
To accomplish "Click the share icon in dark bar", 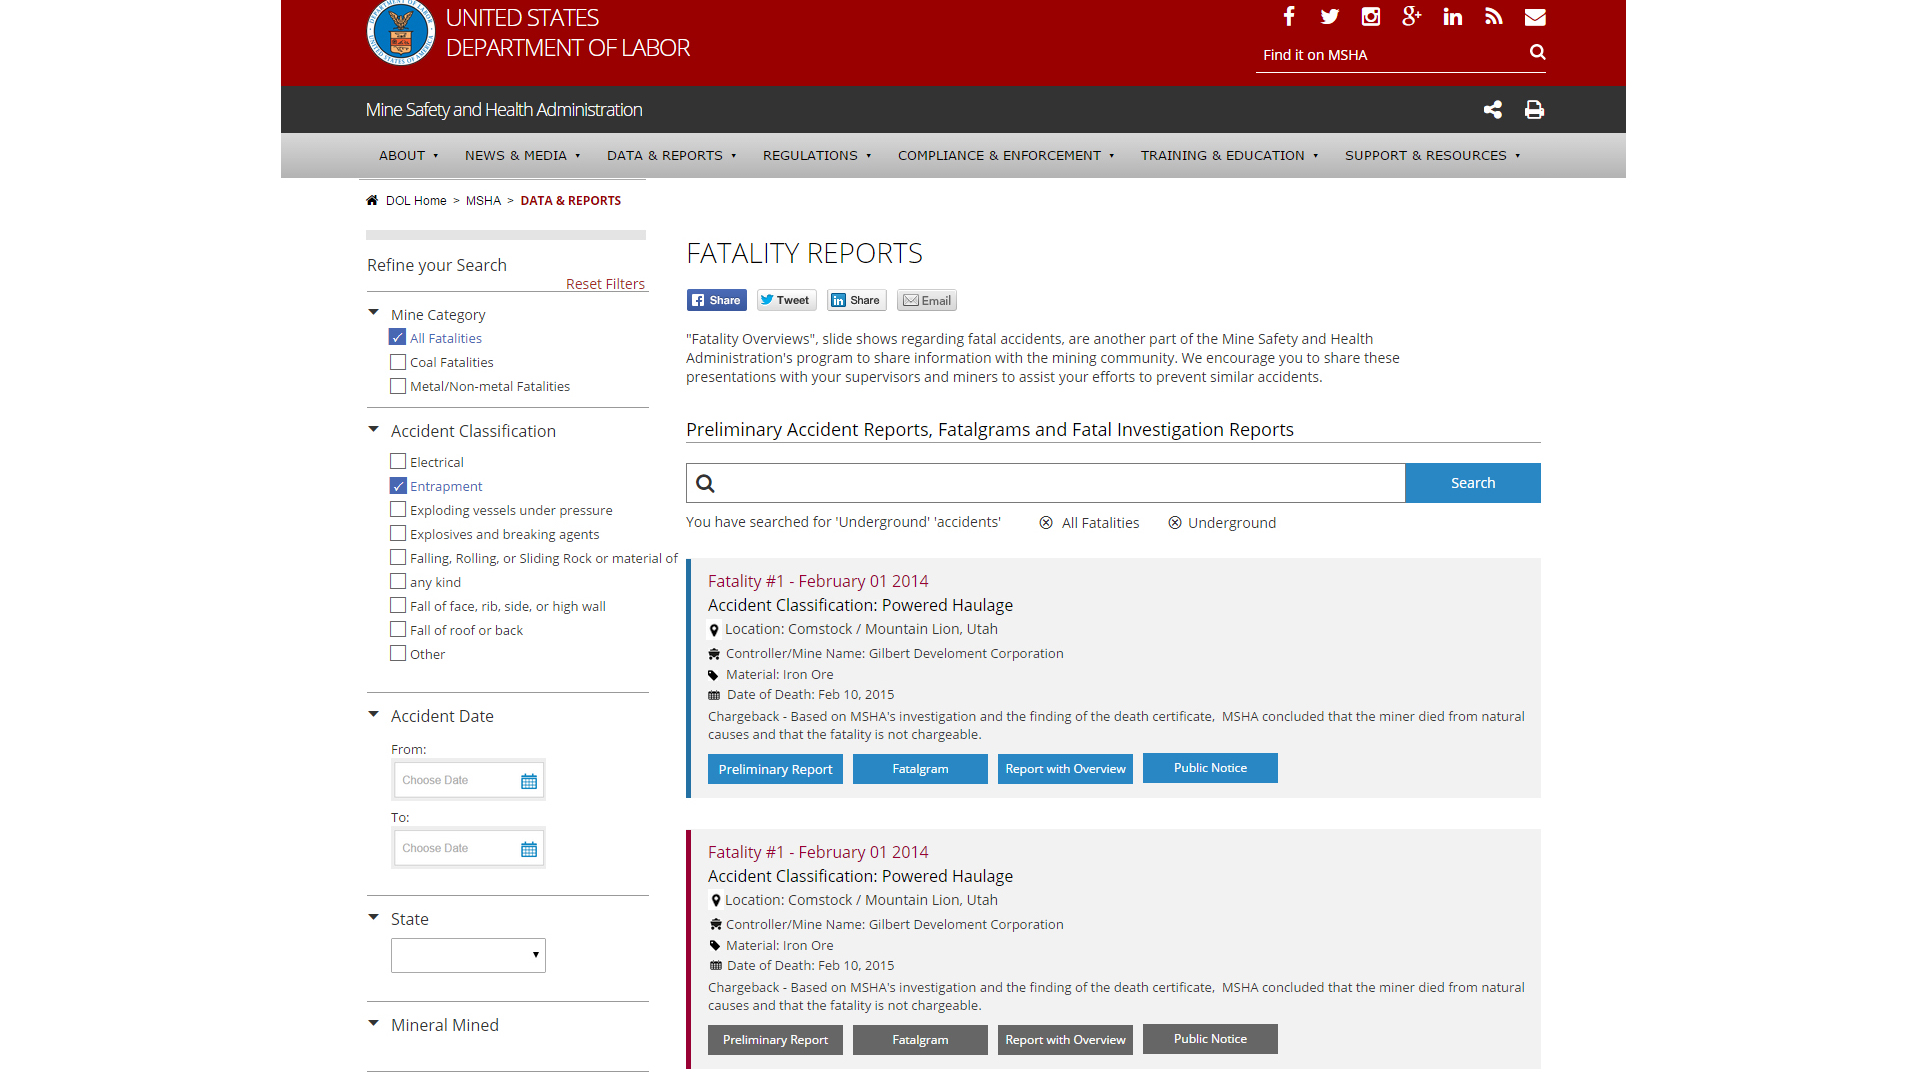I will point(1493,110).
